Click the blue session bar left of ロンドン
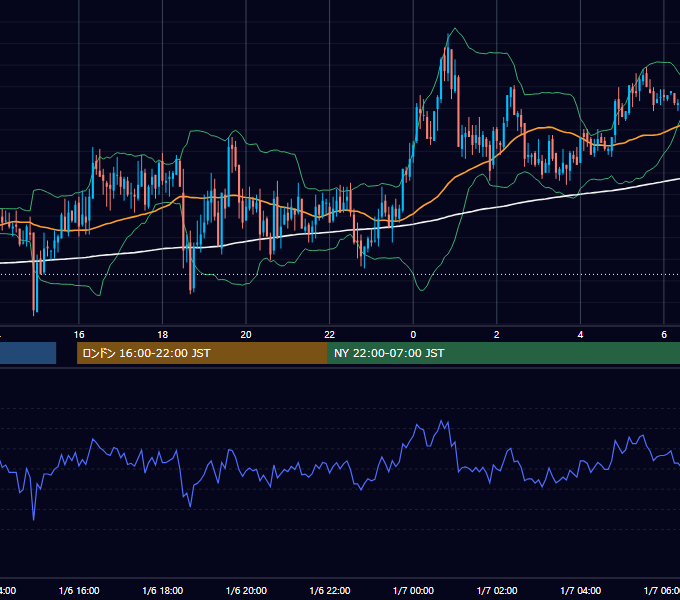This screenshot has width=680, height=600. pos(28,353)
